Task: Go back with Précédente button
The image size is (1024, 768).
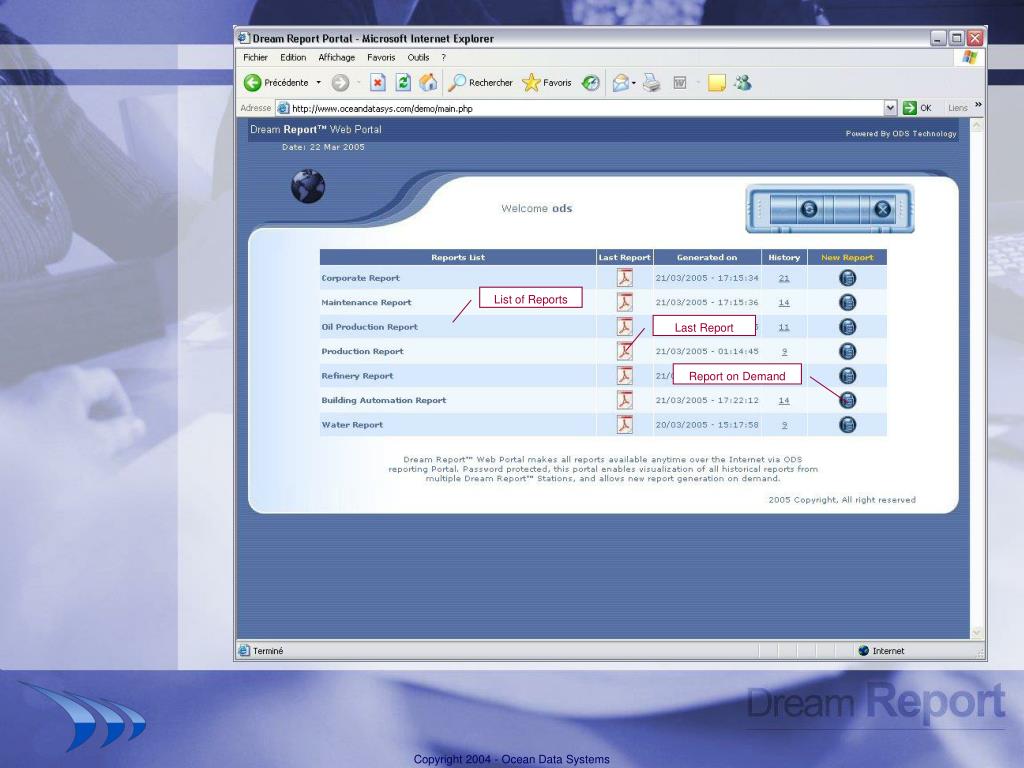Action: point(276,83)
